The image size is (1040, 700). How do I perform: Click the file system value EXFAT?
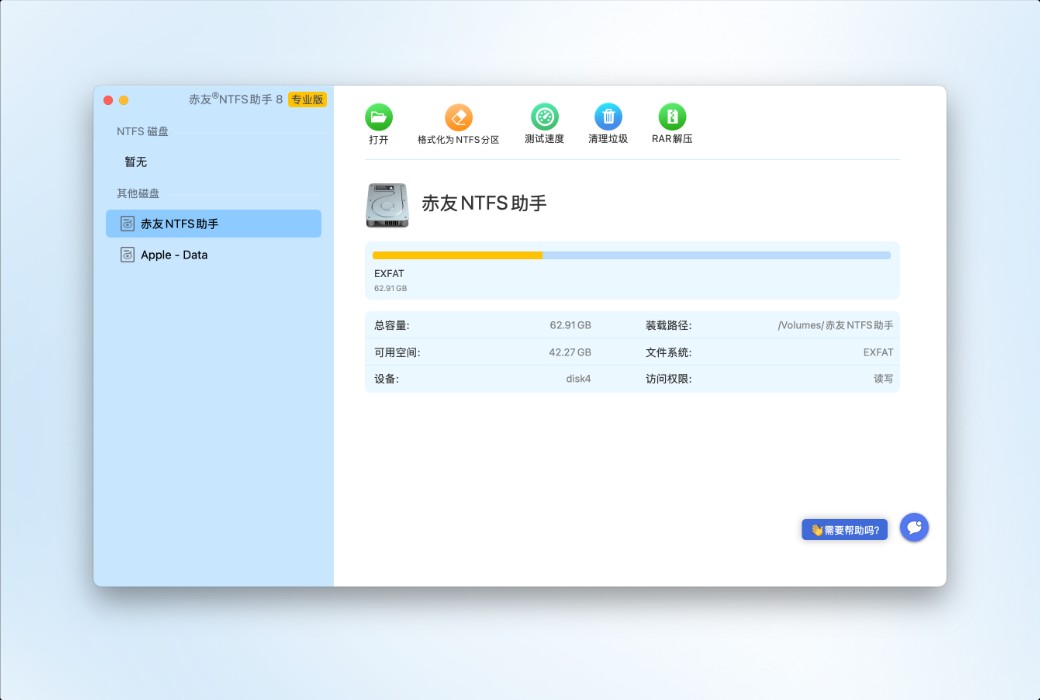click(878, 352)
